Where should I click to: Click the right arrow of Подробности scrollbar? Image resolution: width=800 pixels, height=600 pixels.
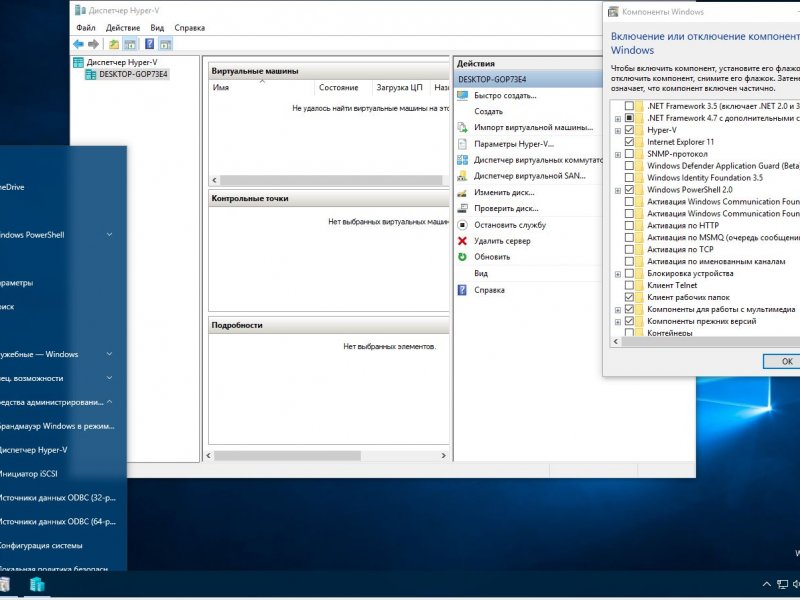[443, 456]
